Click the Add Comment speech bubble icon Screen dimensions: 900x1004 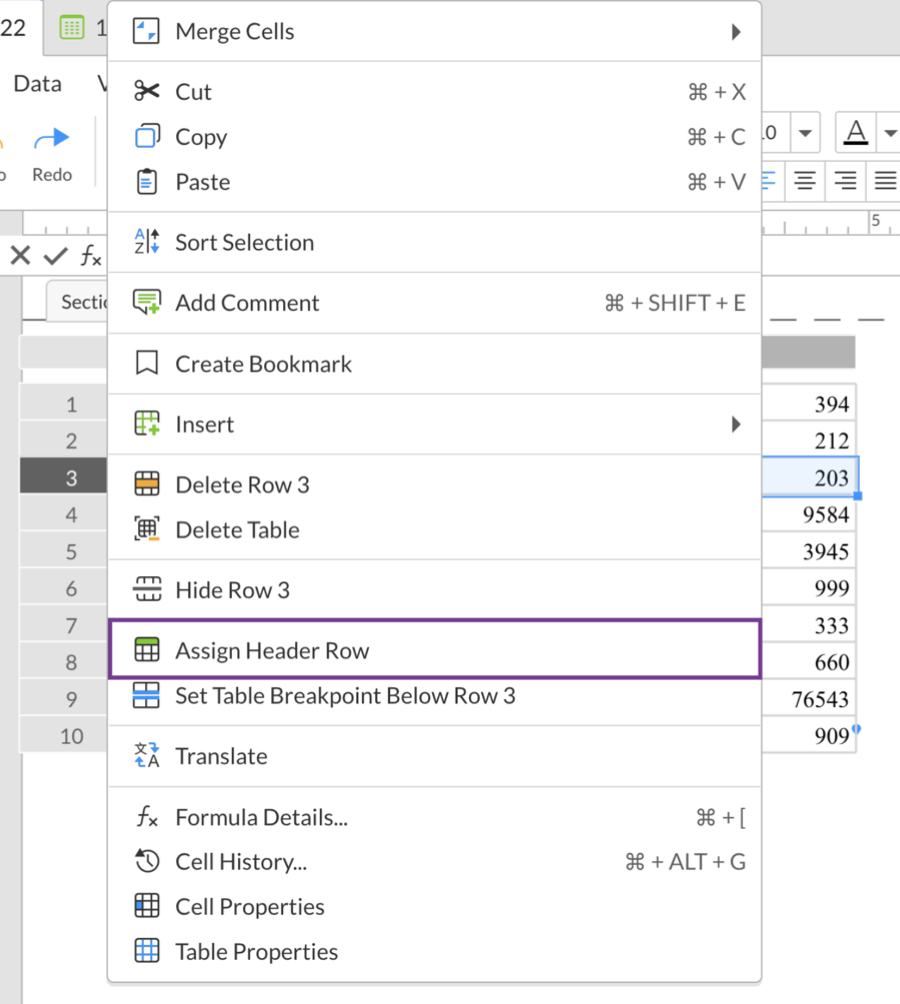click(147, 303)
